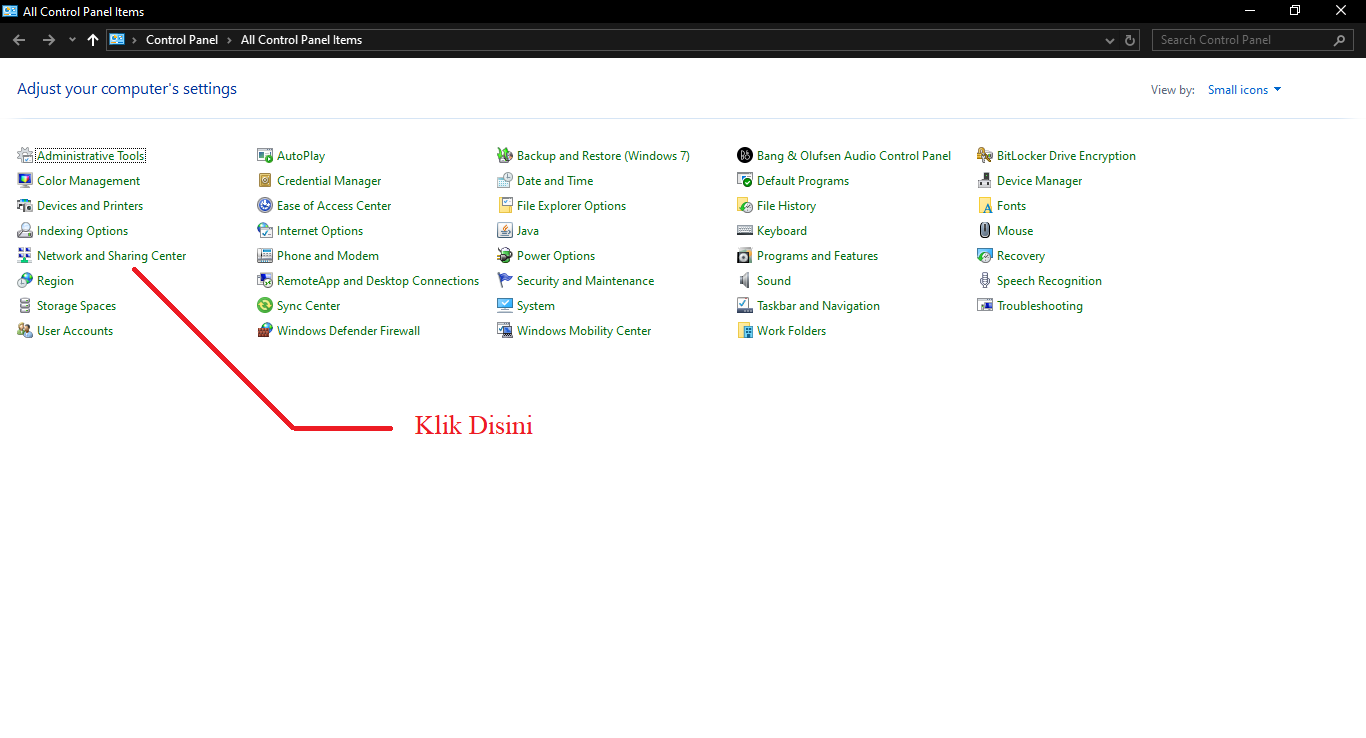The width and height of the screenshot is (1366, 738).
Task: Open the Date and Time icon
Action: 505,181
